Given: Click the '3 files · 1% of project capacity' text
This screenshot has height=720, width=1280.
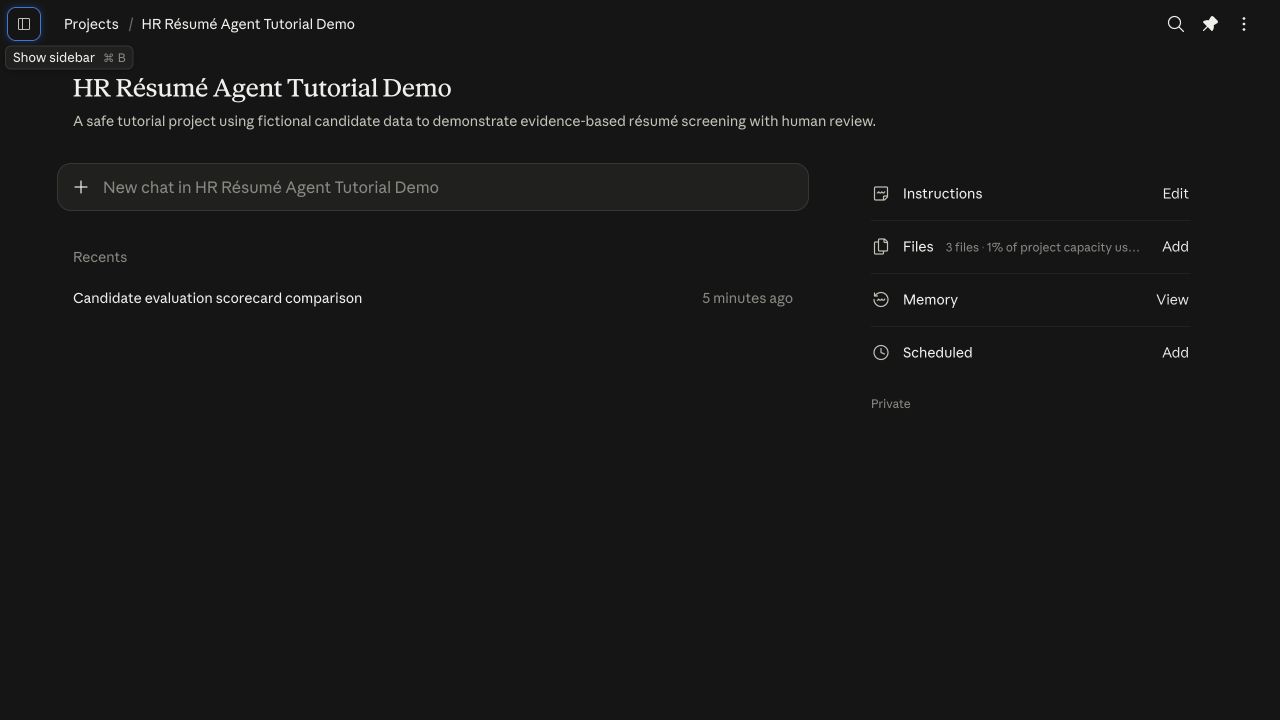Looking at the screenshot, I should click(1042, 247).
